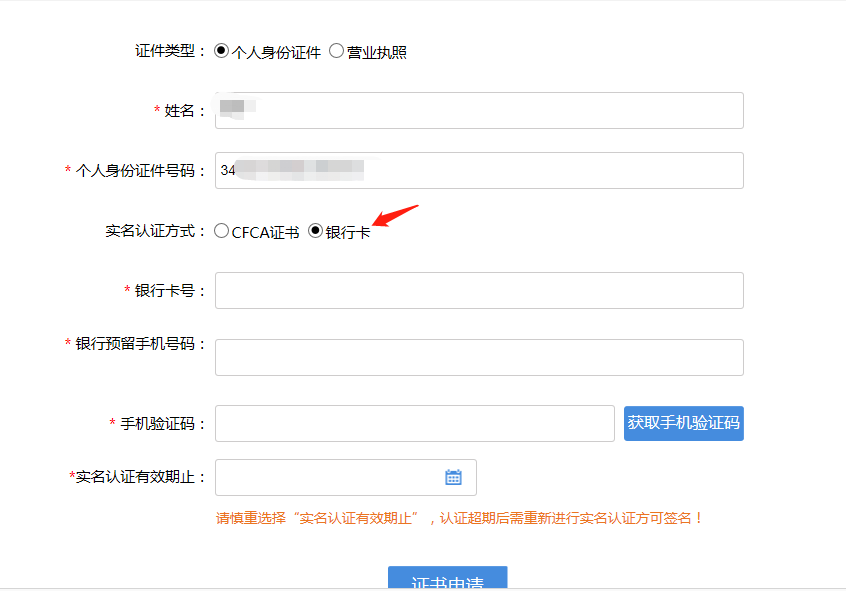This screenshot has height=591, width=846.
Task: Click the 实名认证方式 field label
Action: (155, 231)
